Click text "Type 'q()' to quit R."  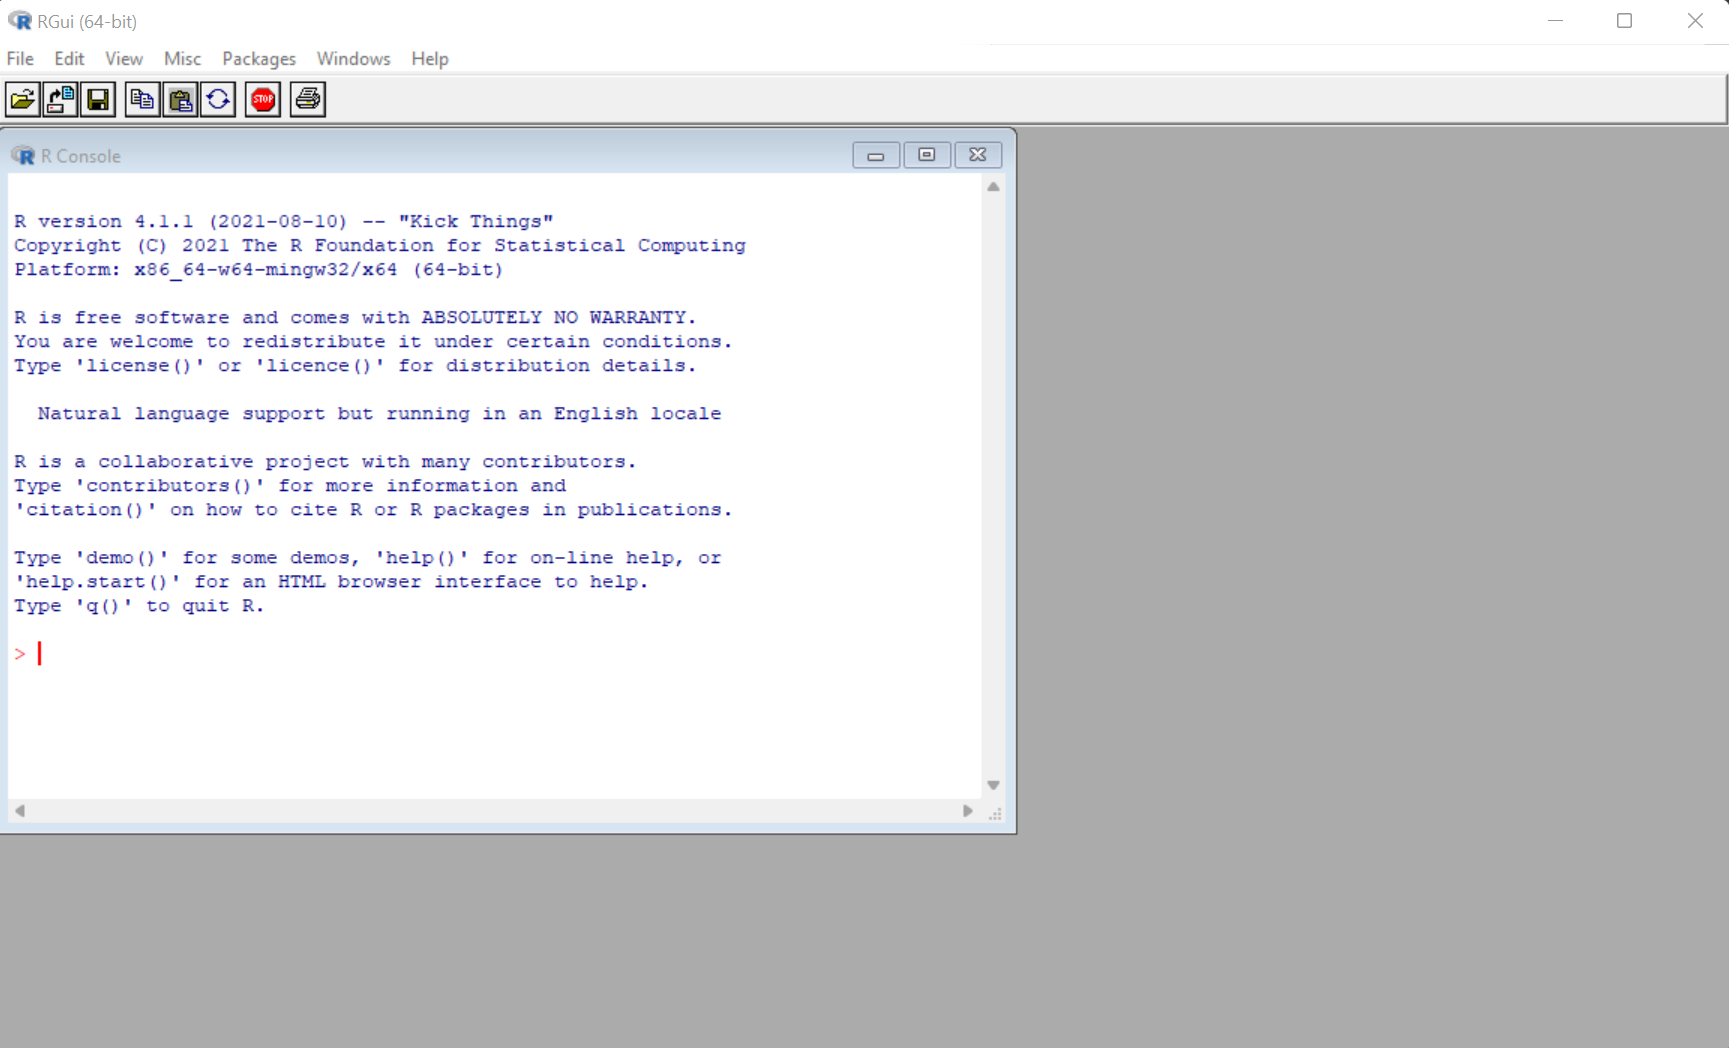pos(139,606)
